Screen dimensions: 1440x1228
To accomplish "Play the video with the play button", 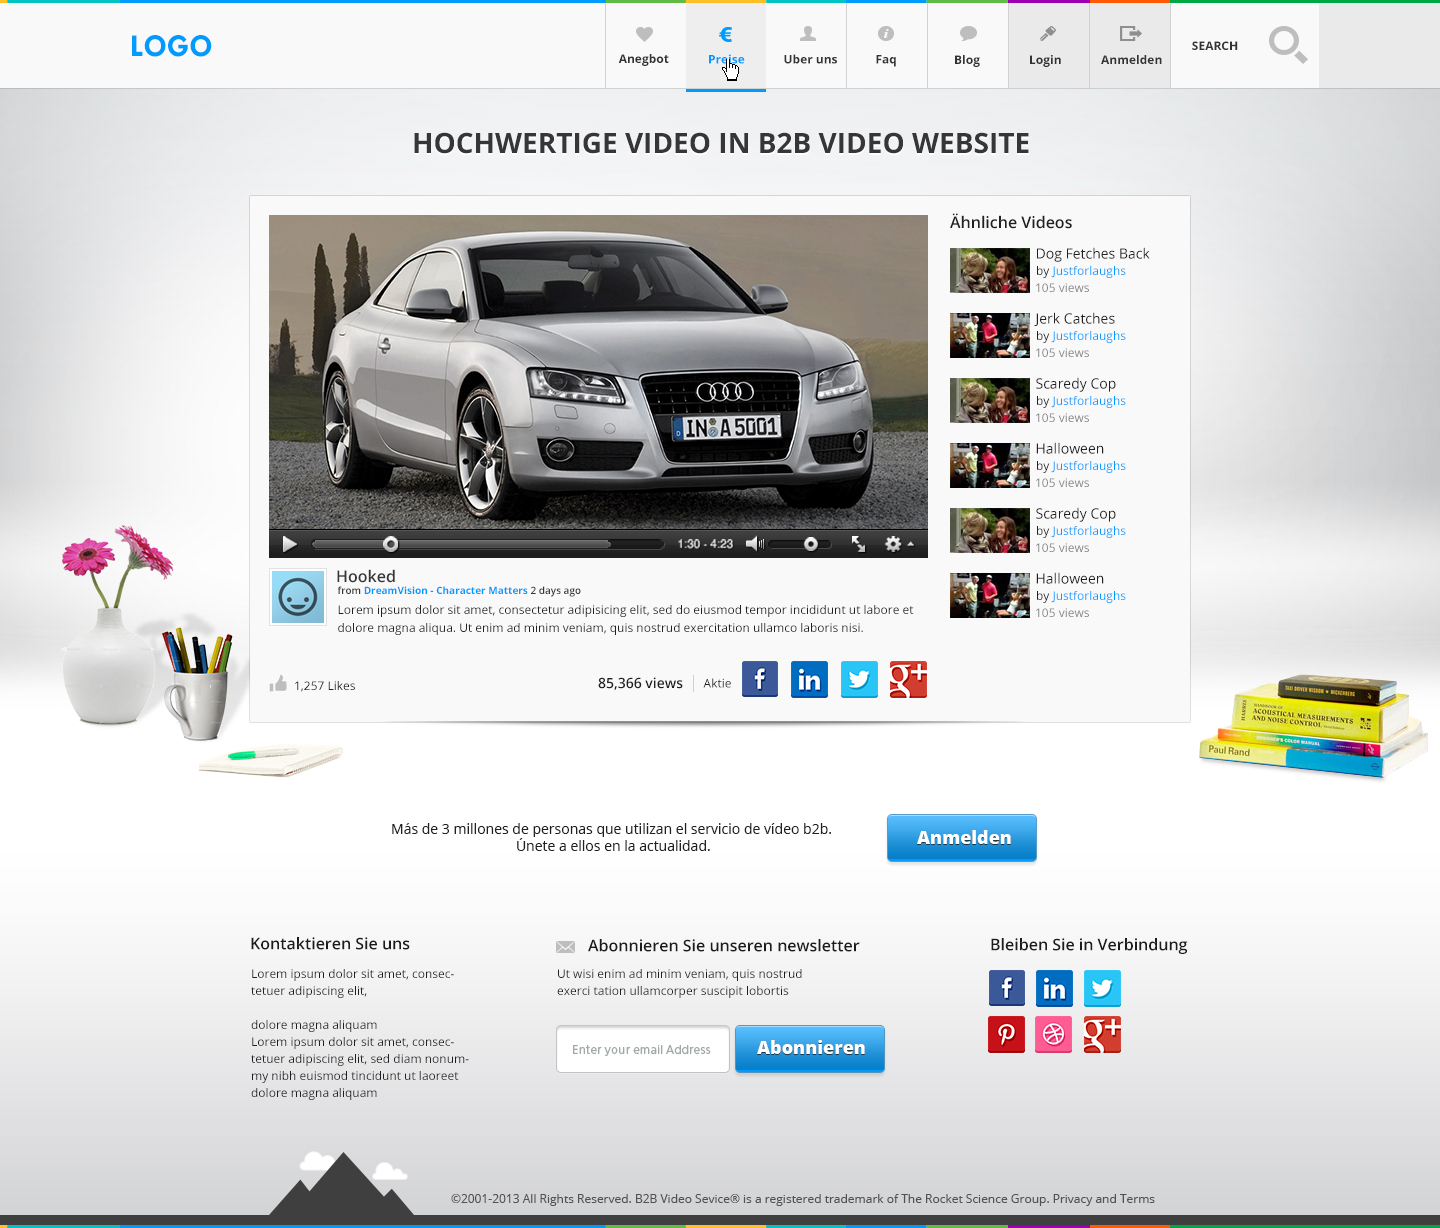I will [290, 544].
